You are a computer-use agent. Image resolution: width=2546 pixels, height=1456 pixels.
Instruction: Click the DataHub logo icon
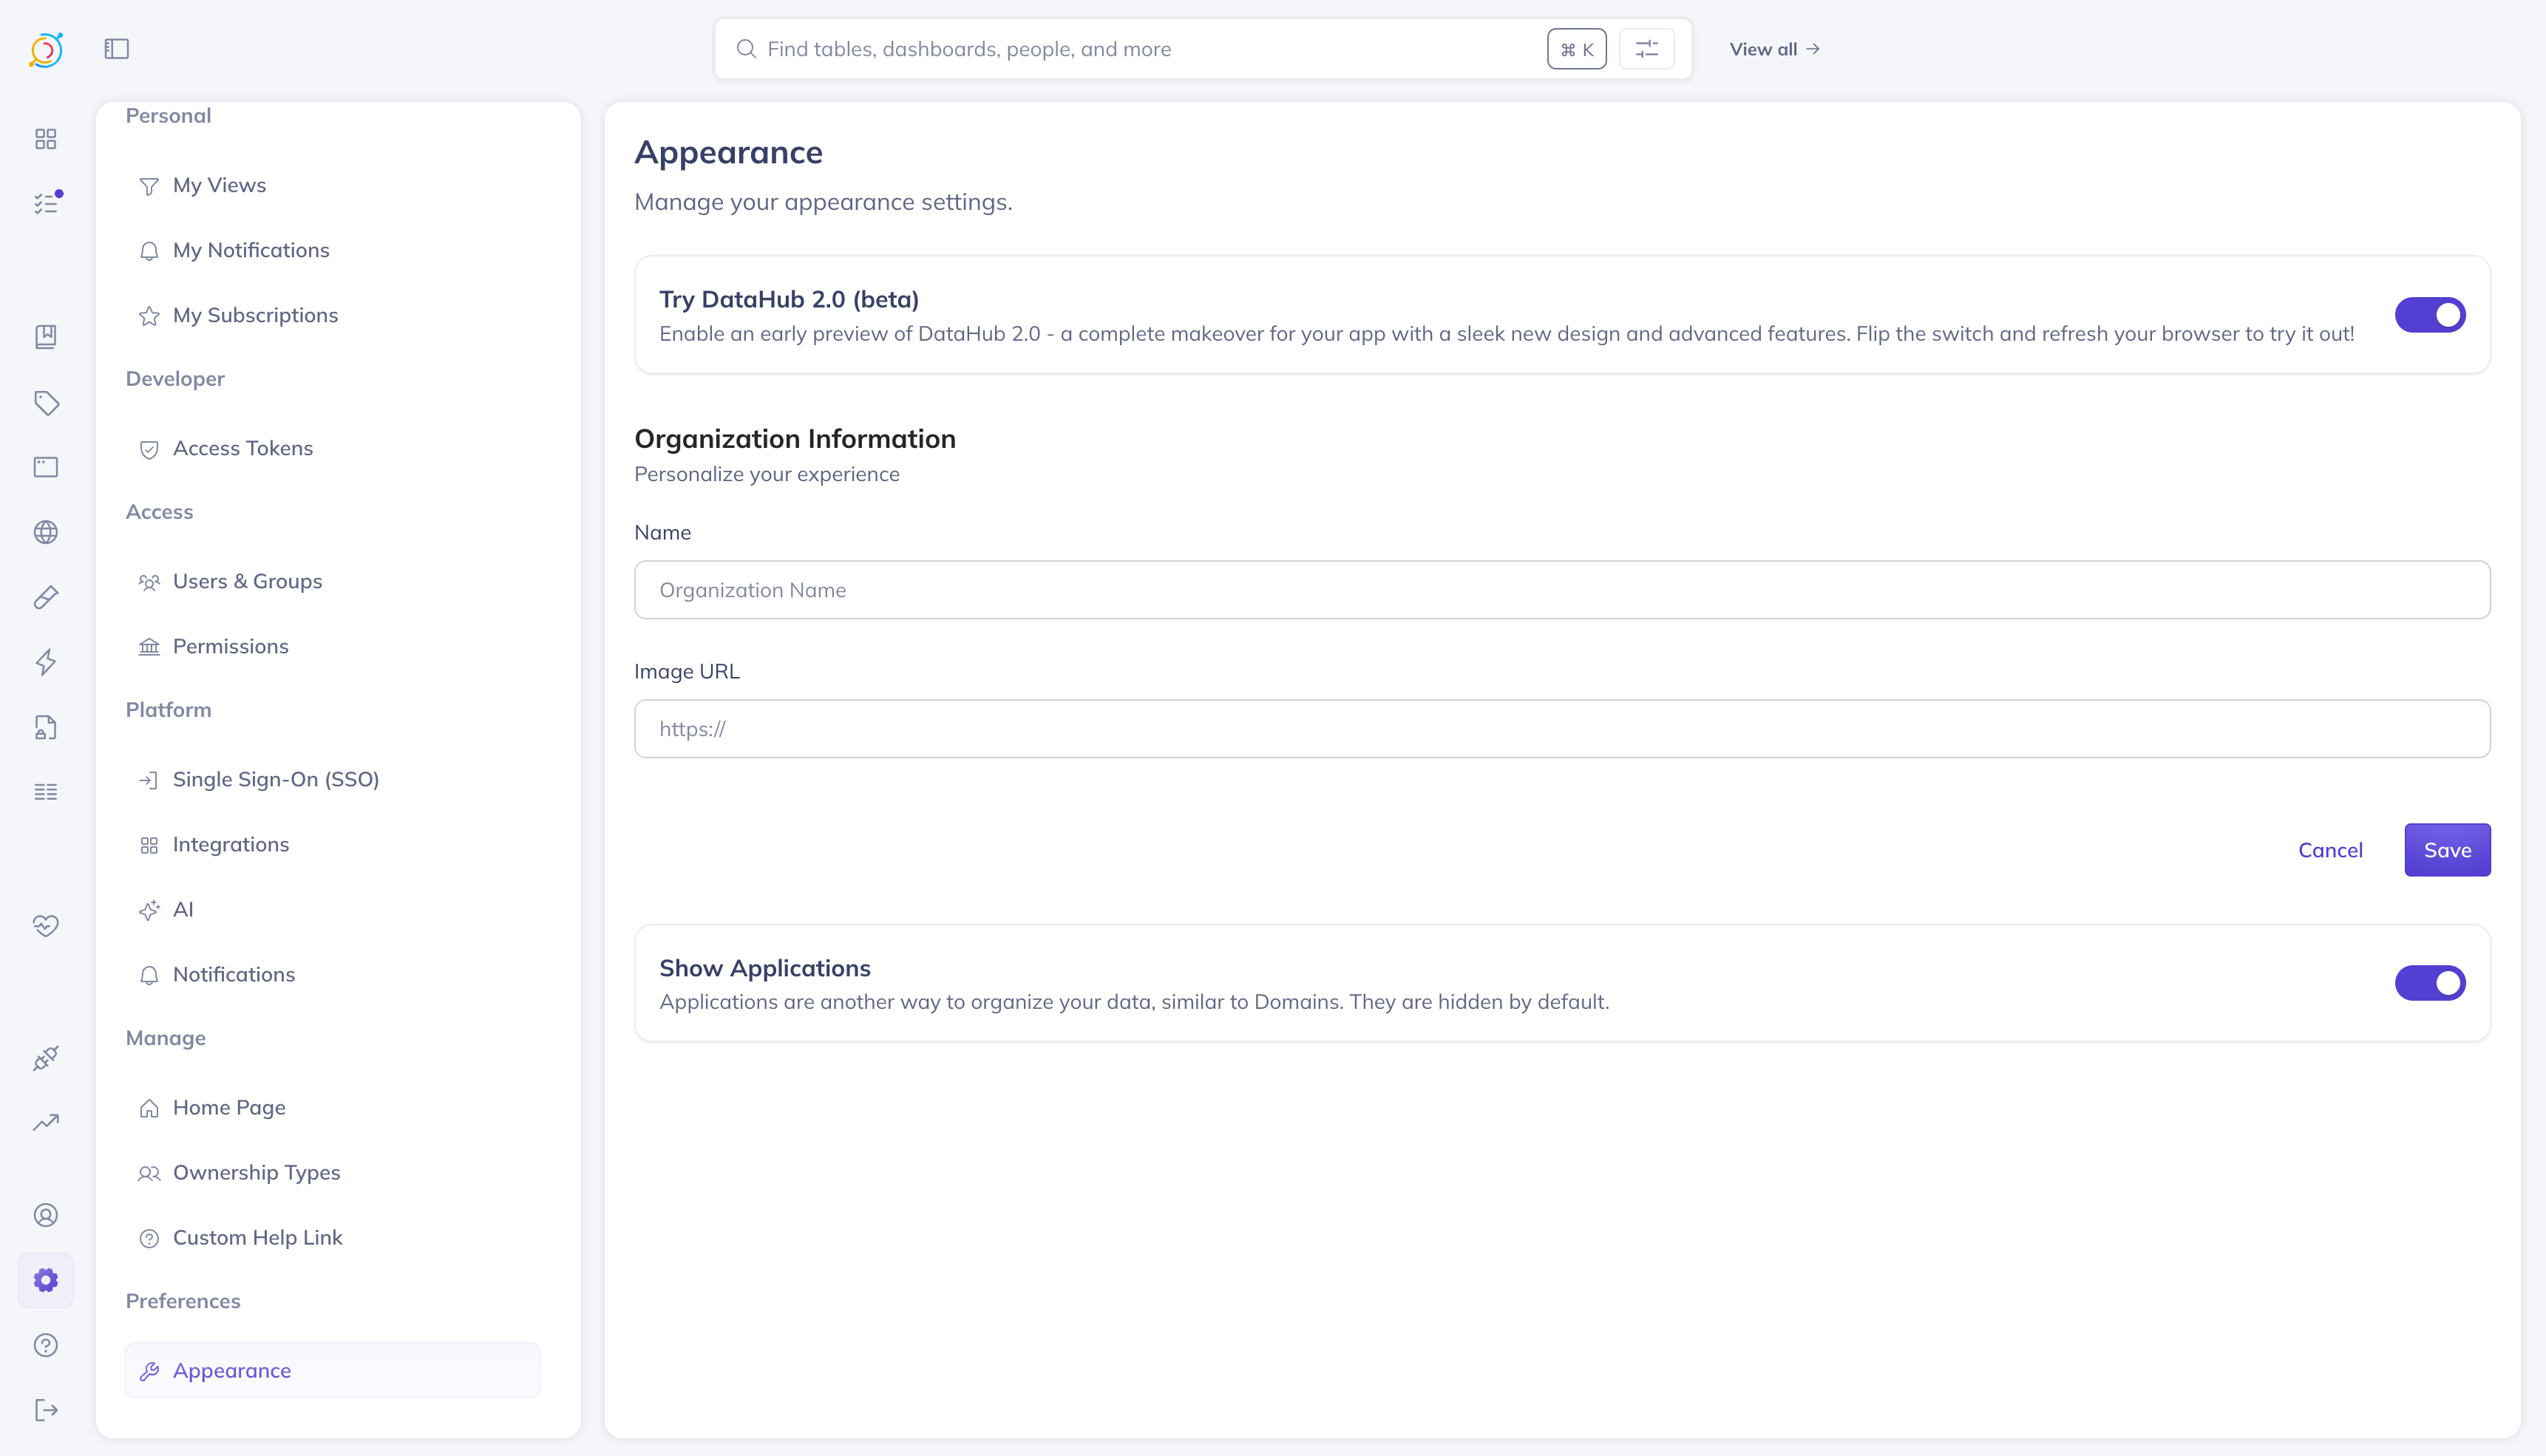tap(46, 49)
